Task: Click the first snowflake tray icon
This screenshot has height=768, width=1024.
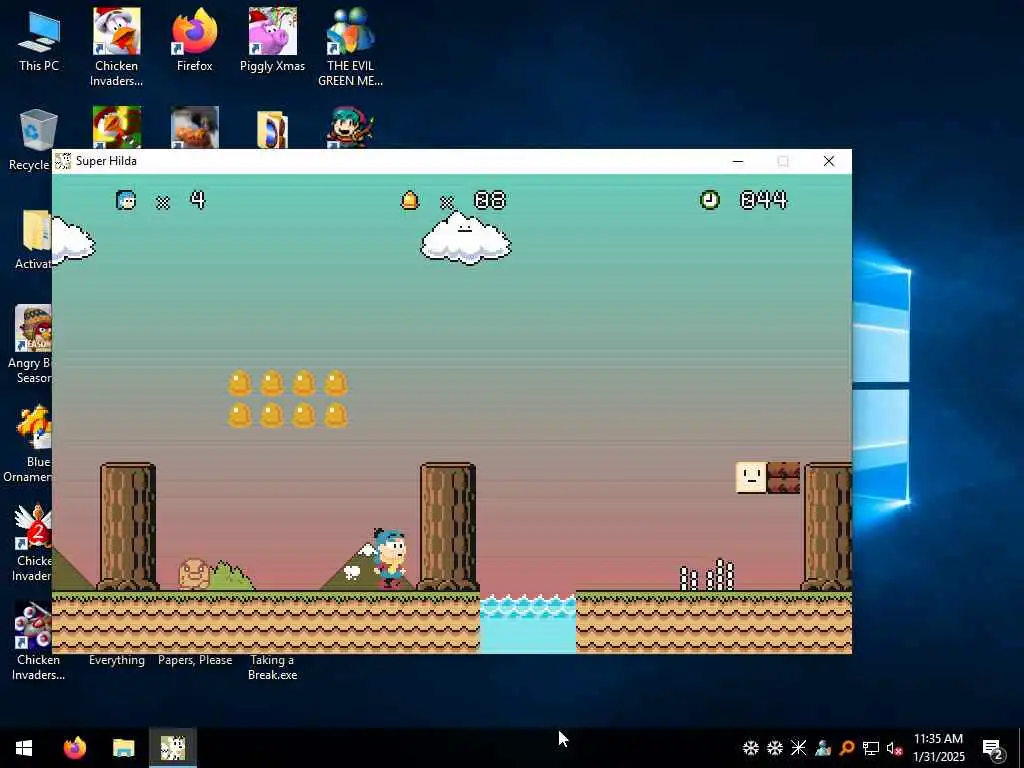Action: [751, 748]
